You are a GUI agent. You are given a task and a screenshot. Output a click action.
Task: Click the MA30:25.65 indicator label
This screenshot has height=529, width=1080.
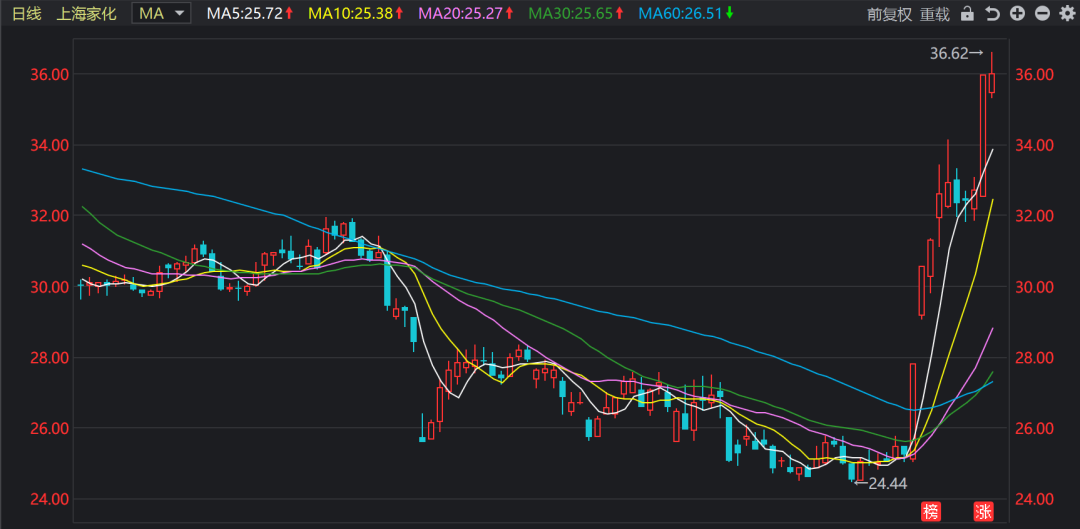[x=576, y=13]
